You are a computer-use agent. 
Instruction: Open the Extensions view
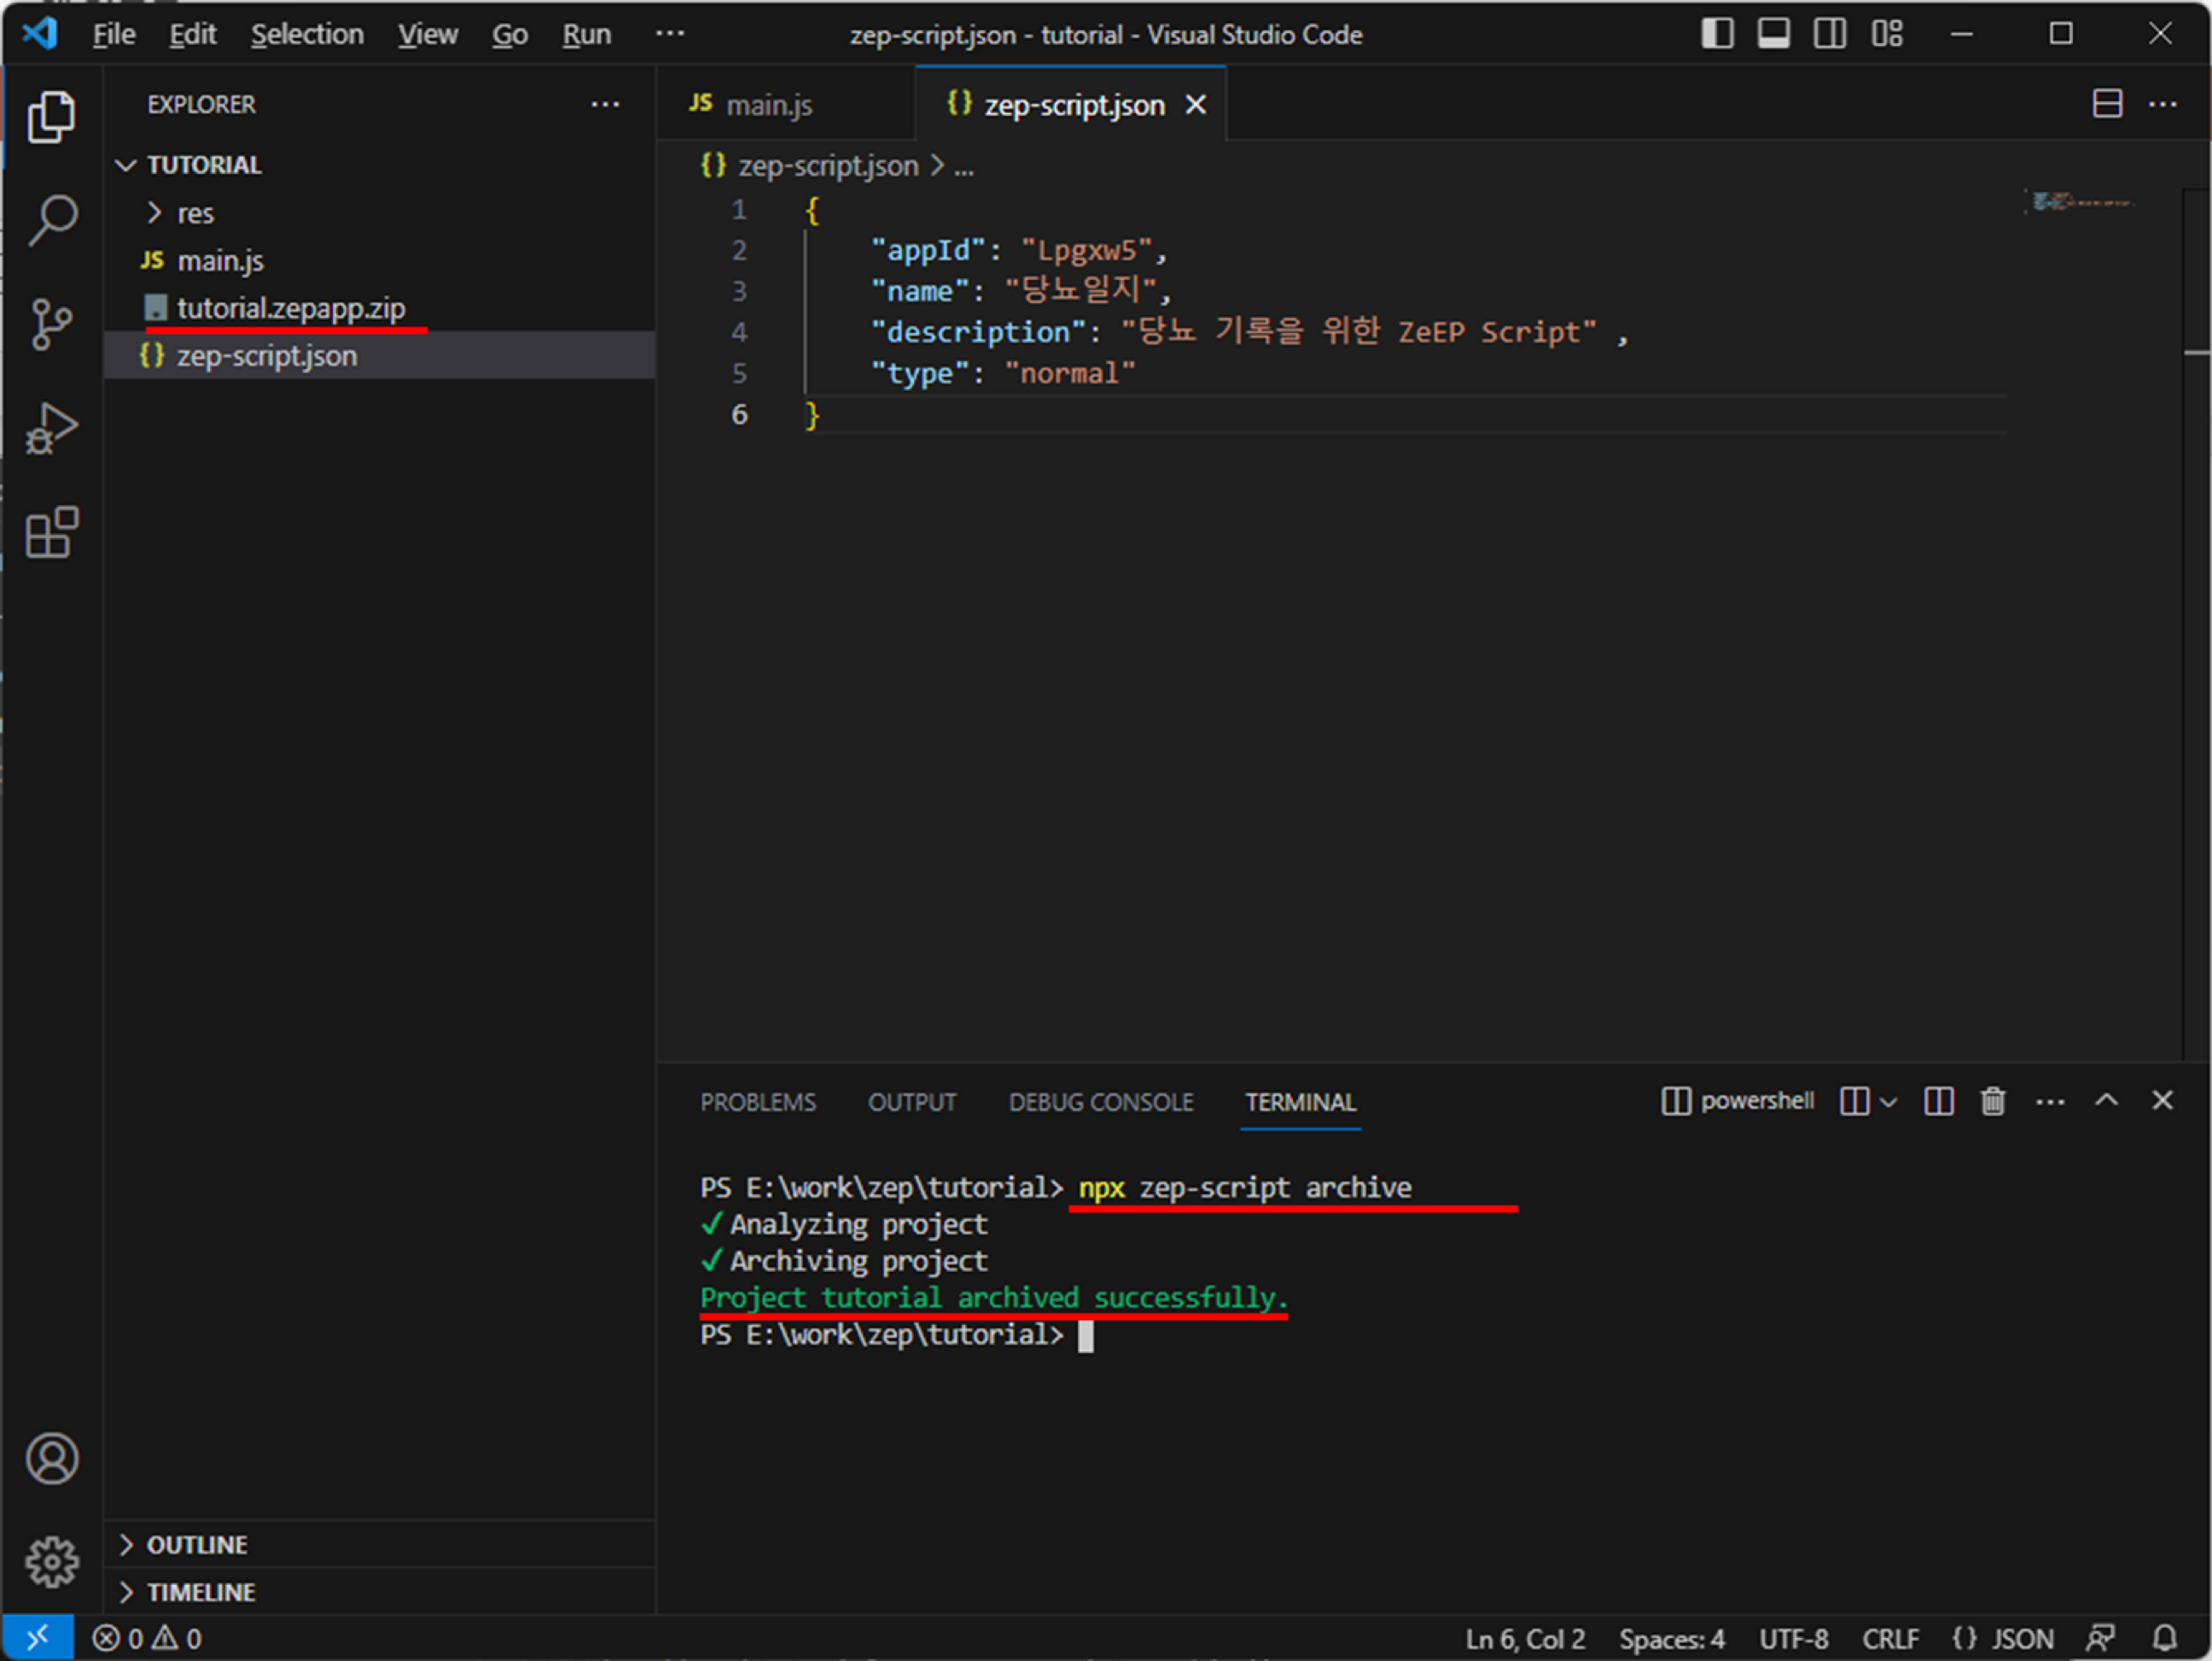tap(52, 532)
